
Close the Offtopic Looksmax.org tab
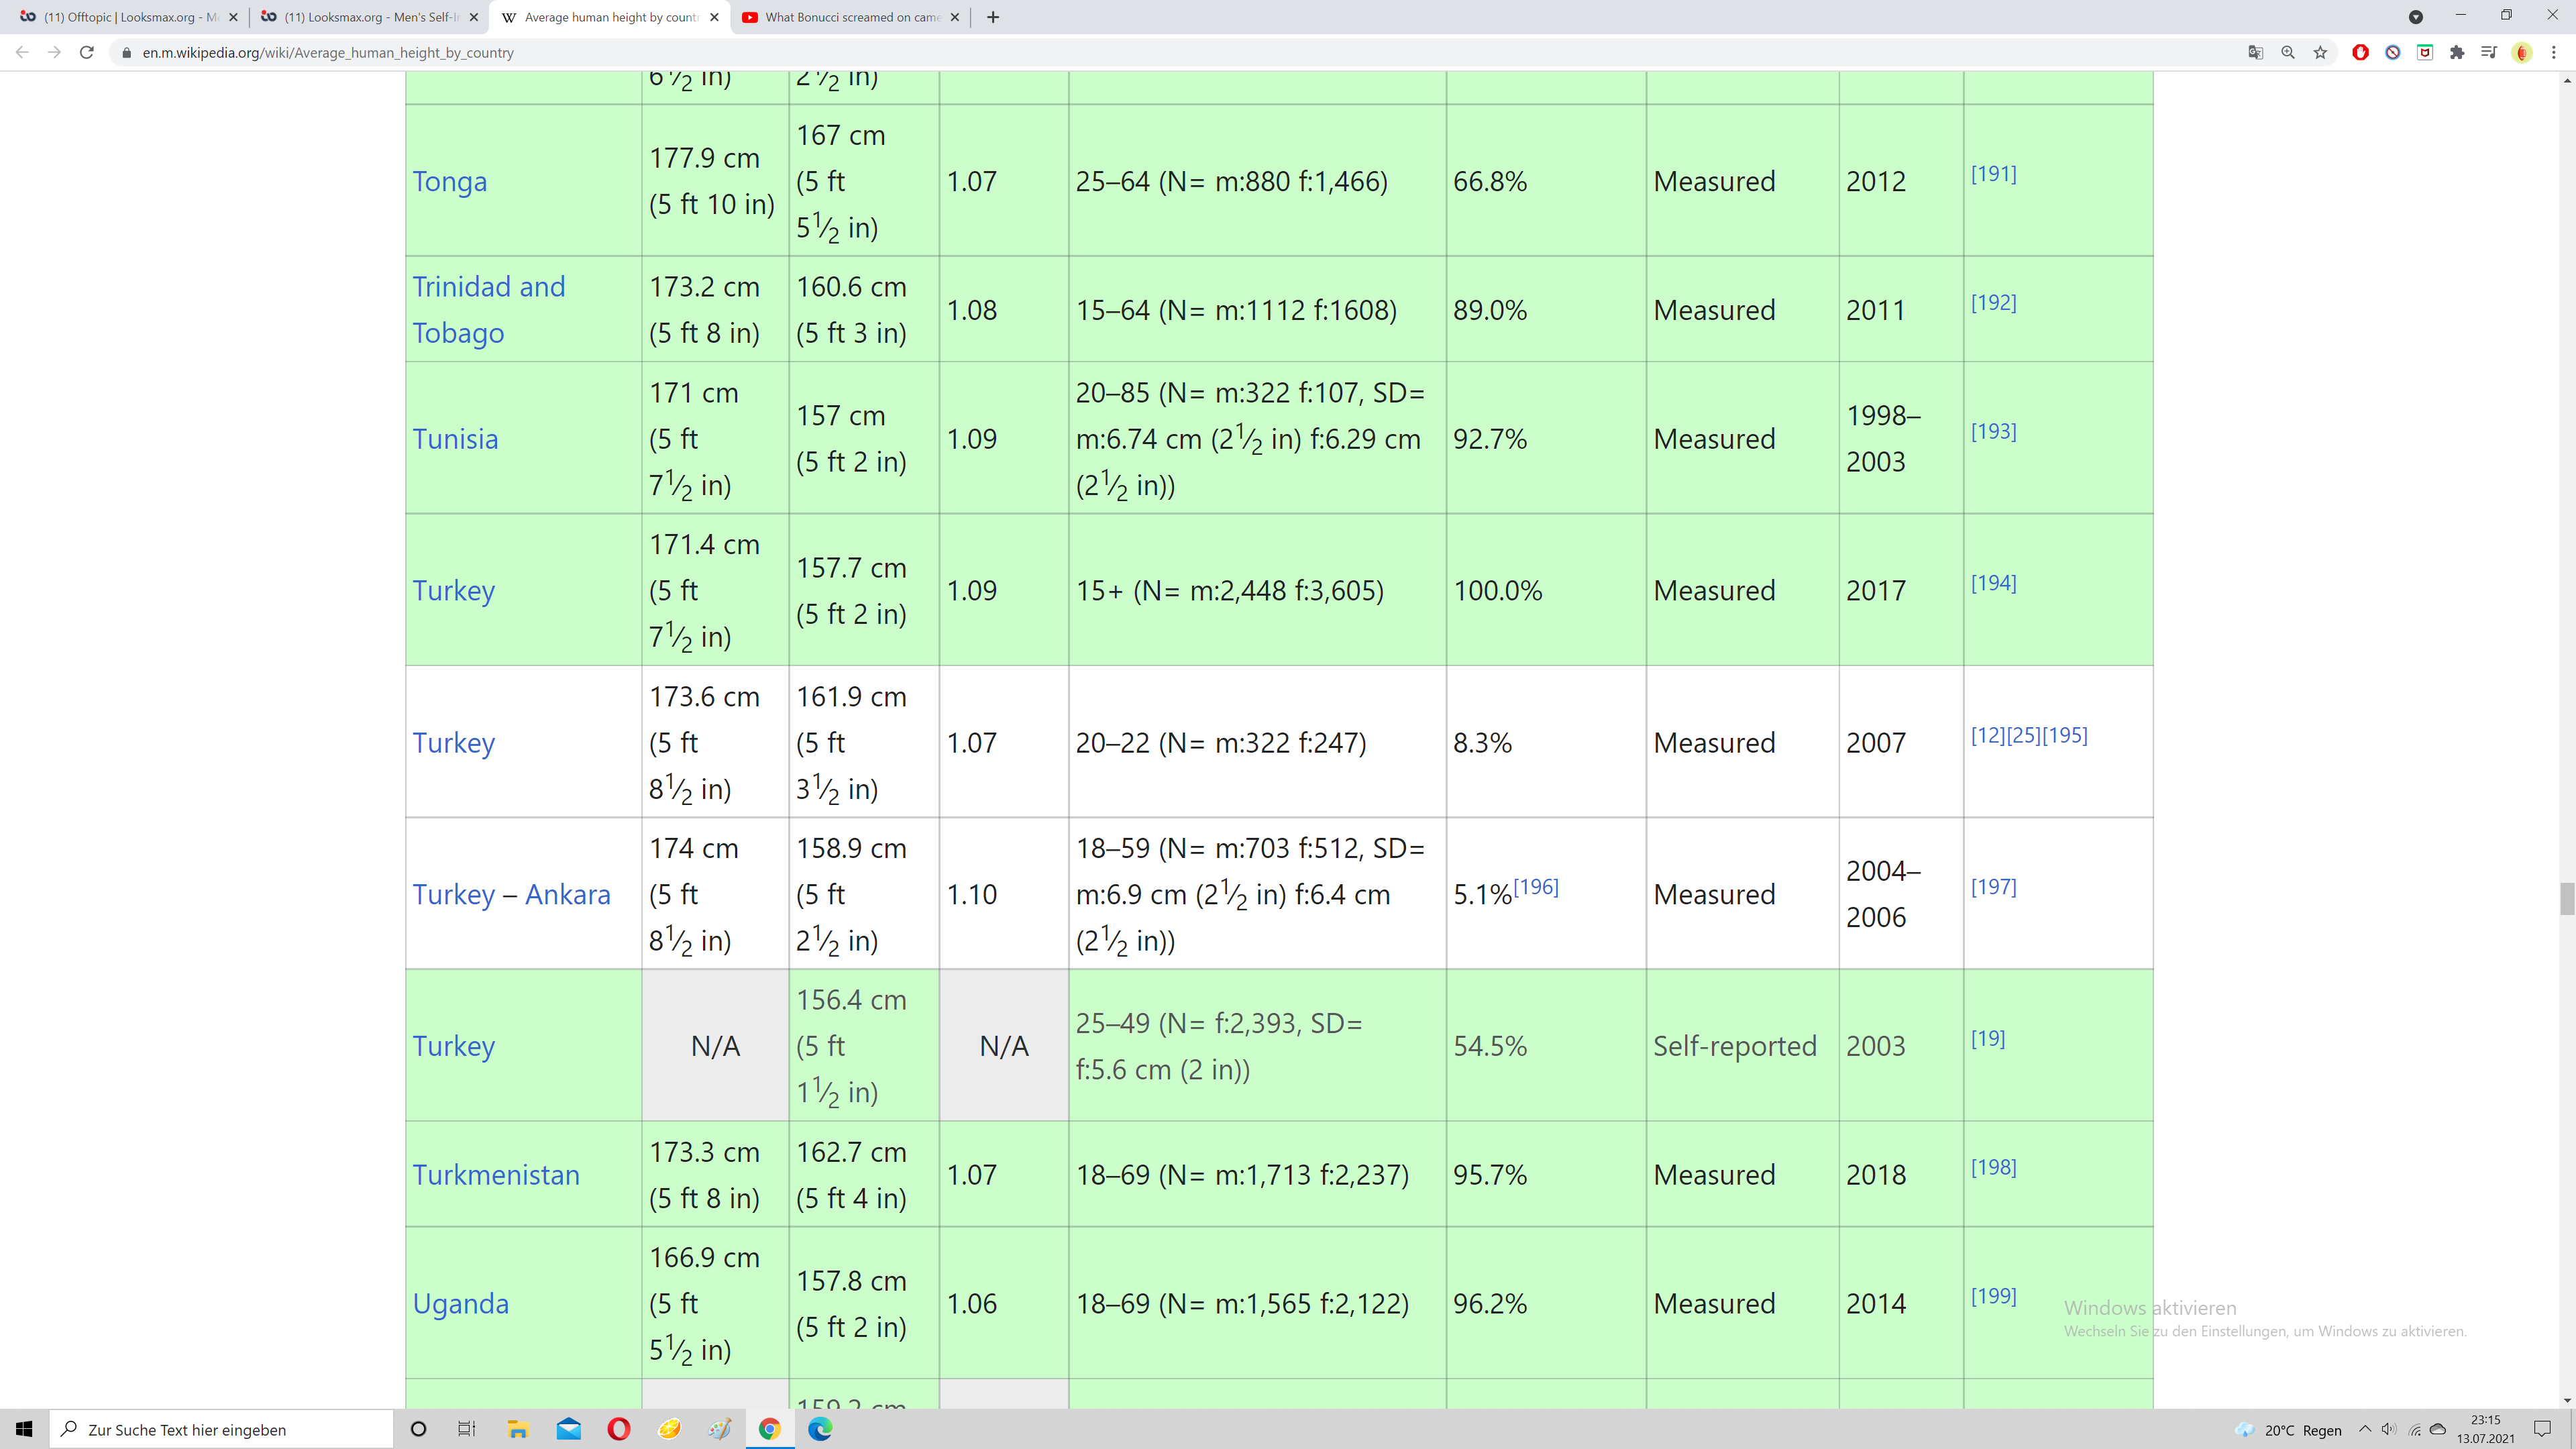pyautogui.click(x=234, y=17)
